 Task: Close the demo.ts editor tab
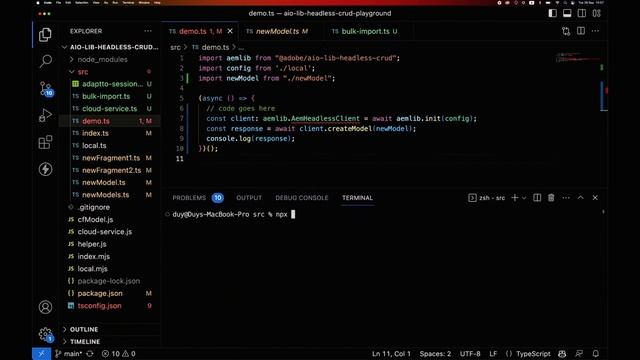click(x=230, y=31)
